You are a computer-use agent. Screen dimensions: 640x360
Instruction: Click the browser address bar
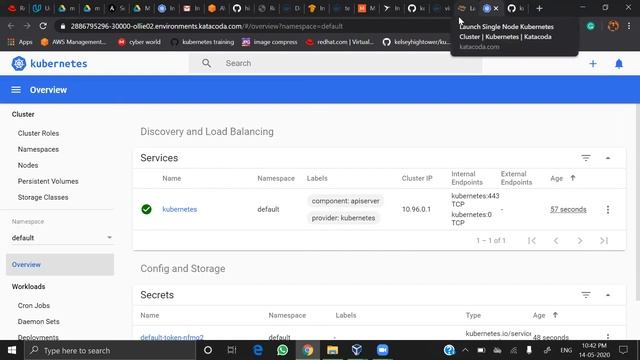click(x=253, y=26)
